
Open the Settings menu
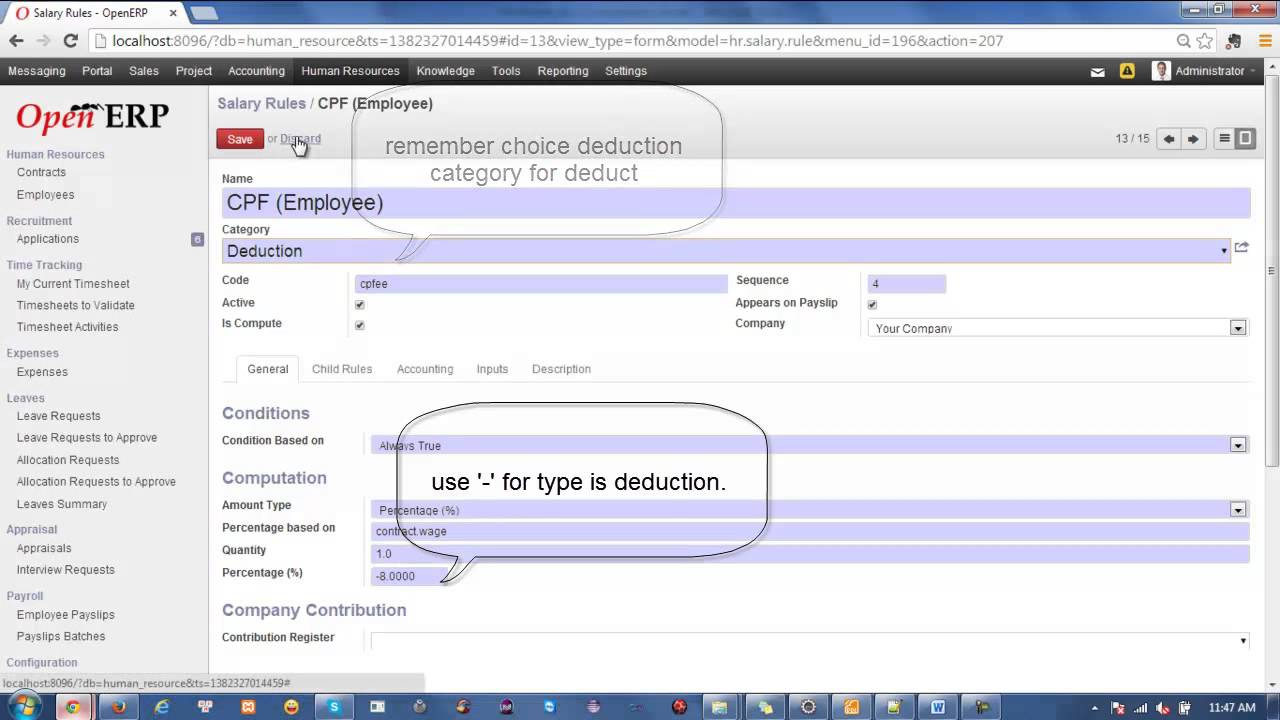pos(626,71)
